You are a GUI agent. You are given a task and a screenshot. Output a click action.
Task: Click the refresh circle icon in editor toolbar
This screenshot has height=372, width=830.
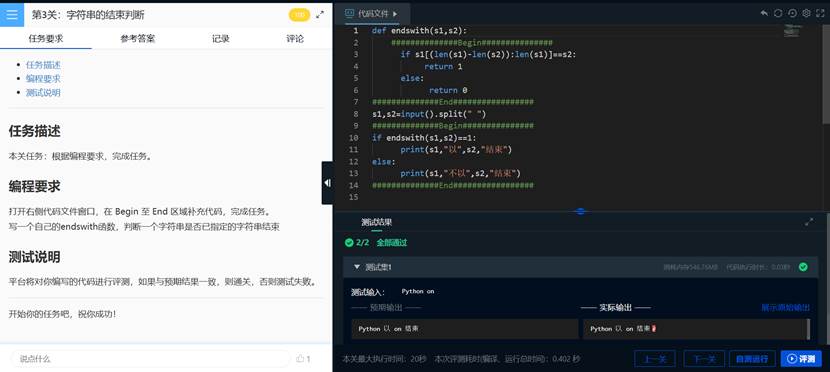click(x=778, y=13)
